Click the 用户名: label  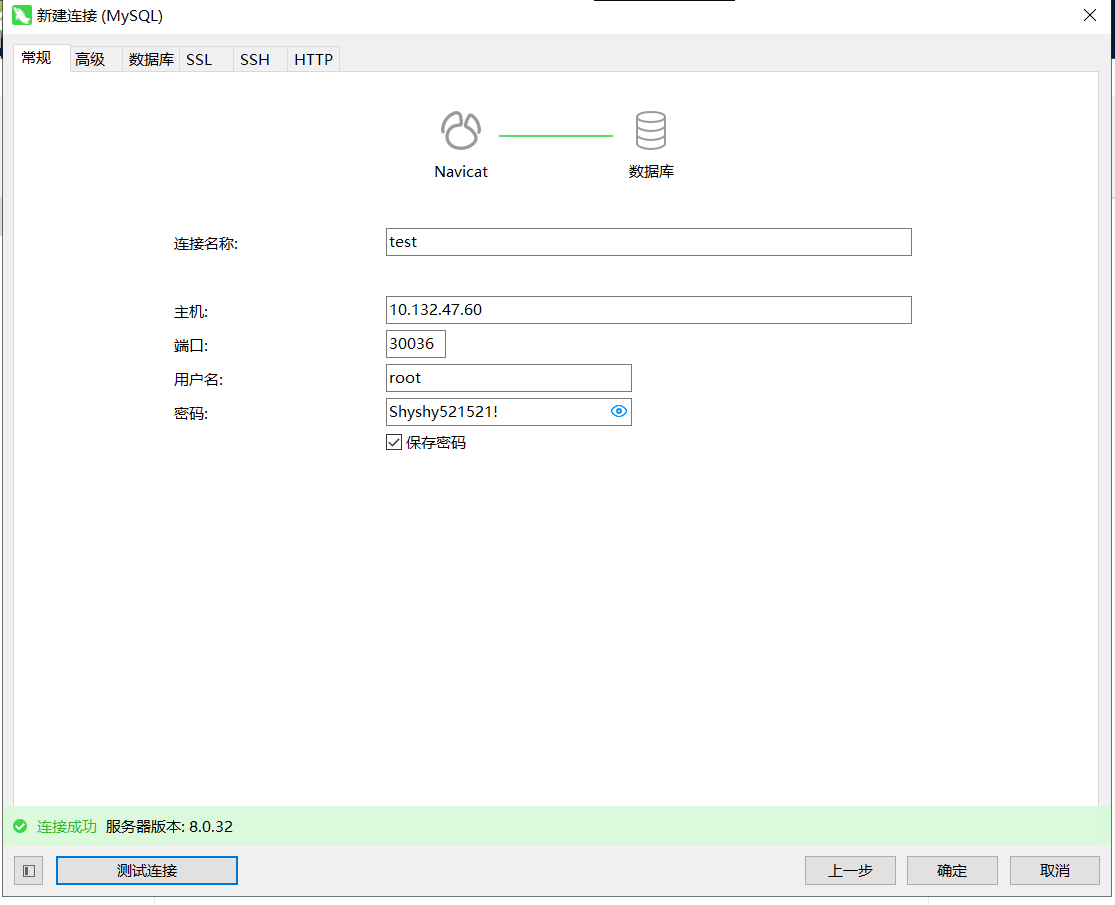[x=198, y=380]
